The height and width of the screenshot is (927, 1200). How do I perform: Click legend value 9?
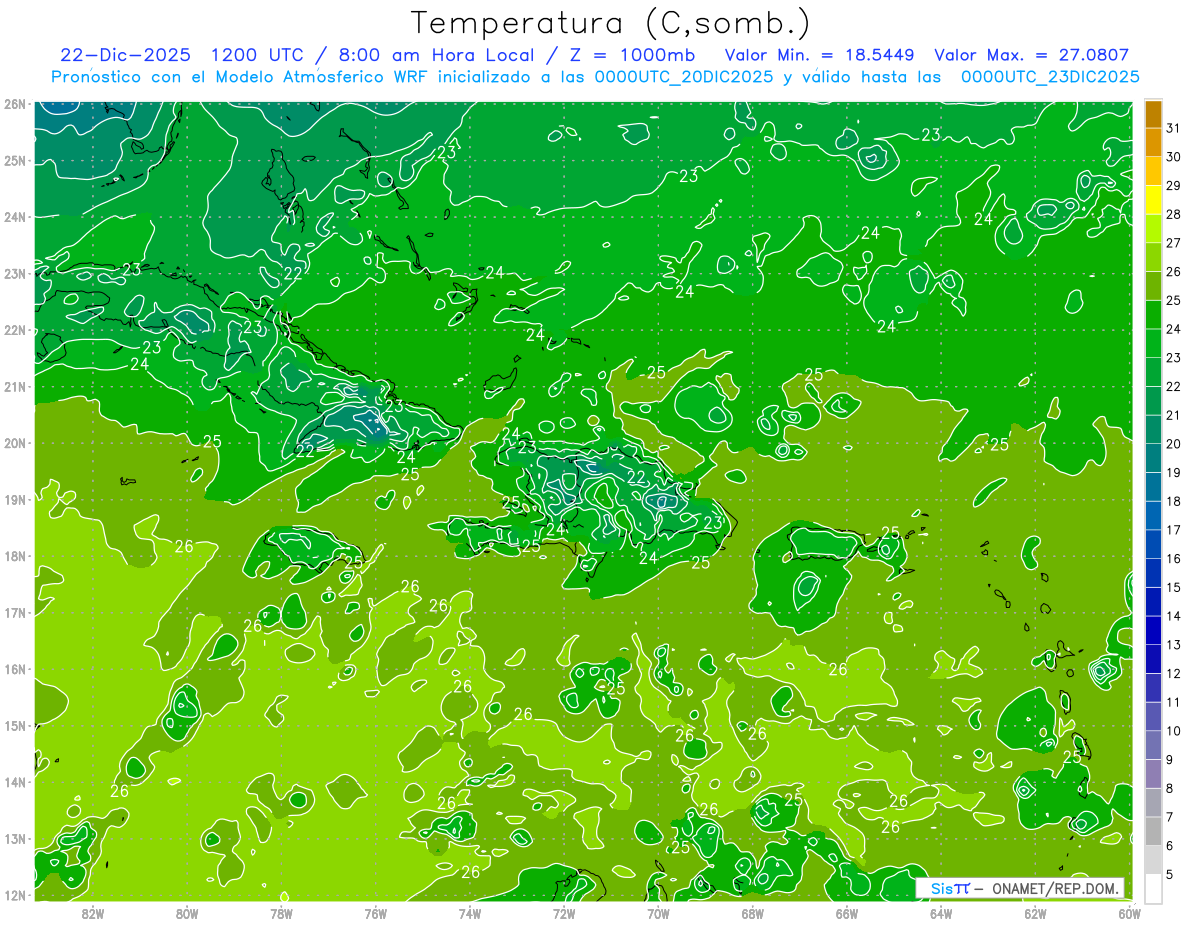tap(1170, 760)
